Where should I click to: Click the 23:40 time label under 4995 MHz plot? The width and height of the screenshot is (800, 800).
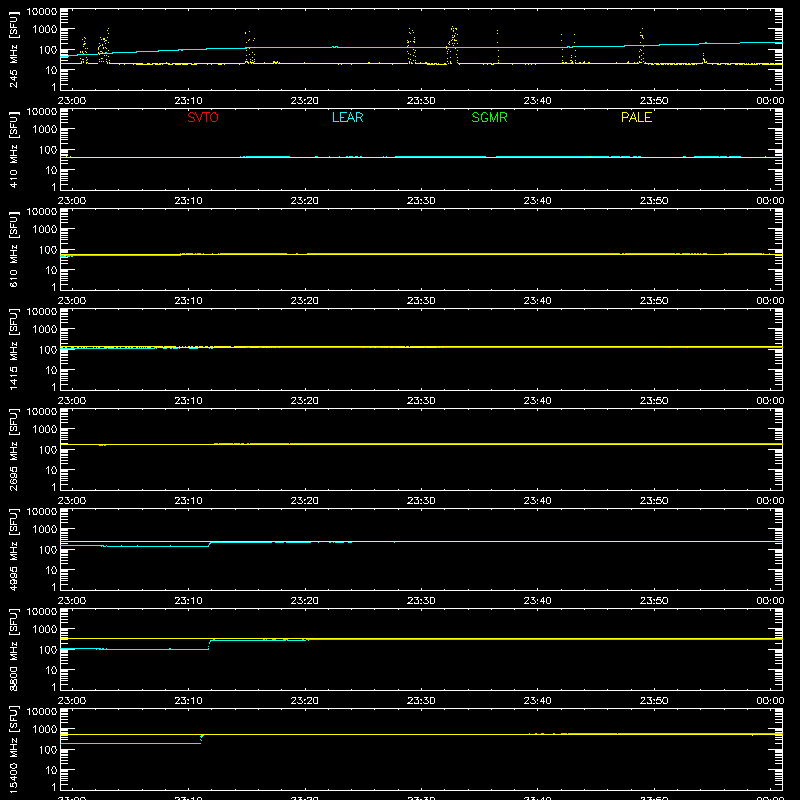[537, 601]
